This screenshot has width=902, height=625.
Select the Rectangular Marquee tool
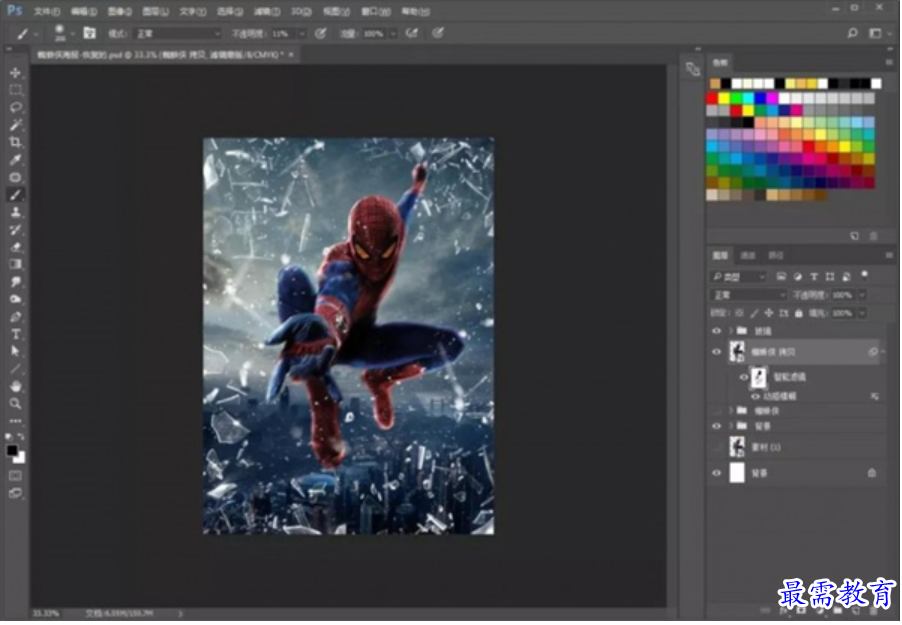[16, 90]
